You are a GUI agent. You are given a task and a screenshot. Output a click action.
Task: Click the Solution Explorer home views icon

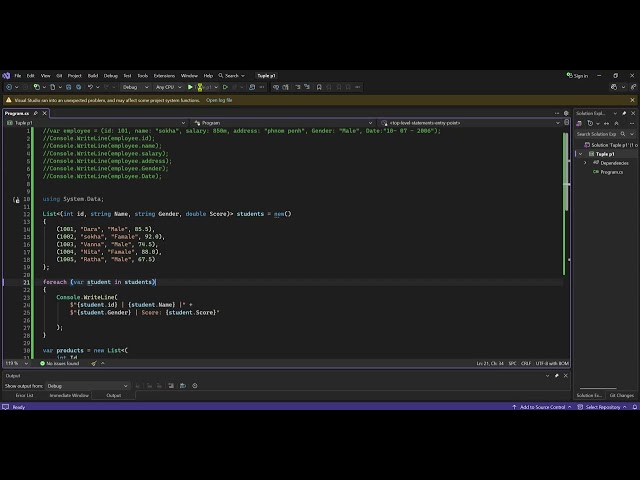coord(579,123)
